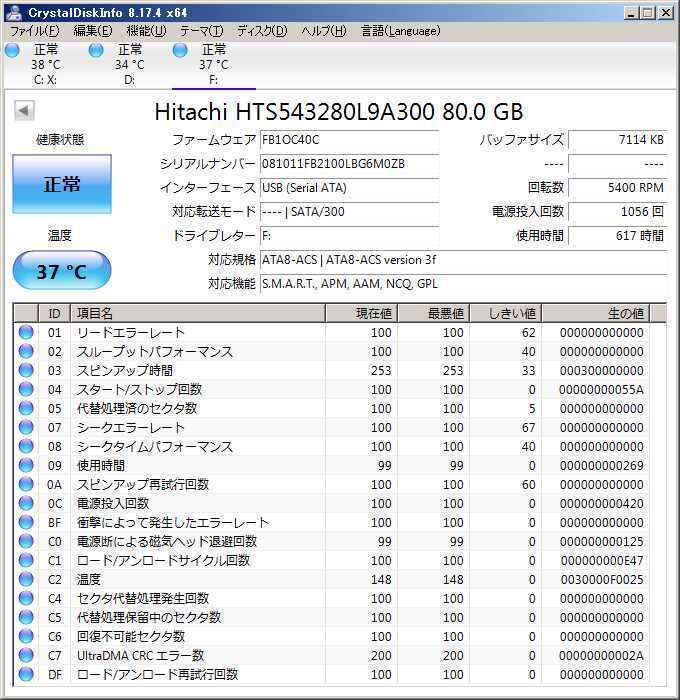
Task: Click the ドライブレター field F:
Action: tap(350, 236)
